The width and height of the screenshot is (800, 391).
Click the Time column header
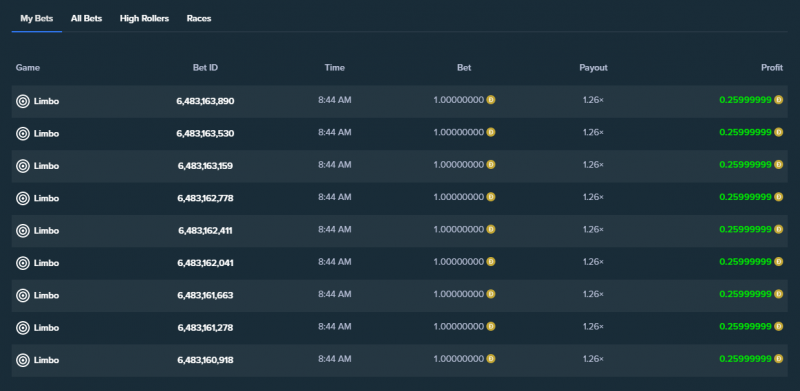pos(335,67)
